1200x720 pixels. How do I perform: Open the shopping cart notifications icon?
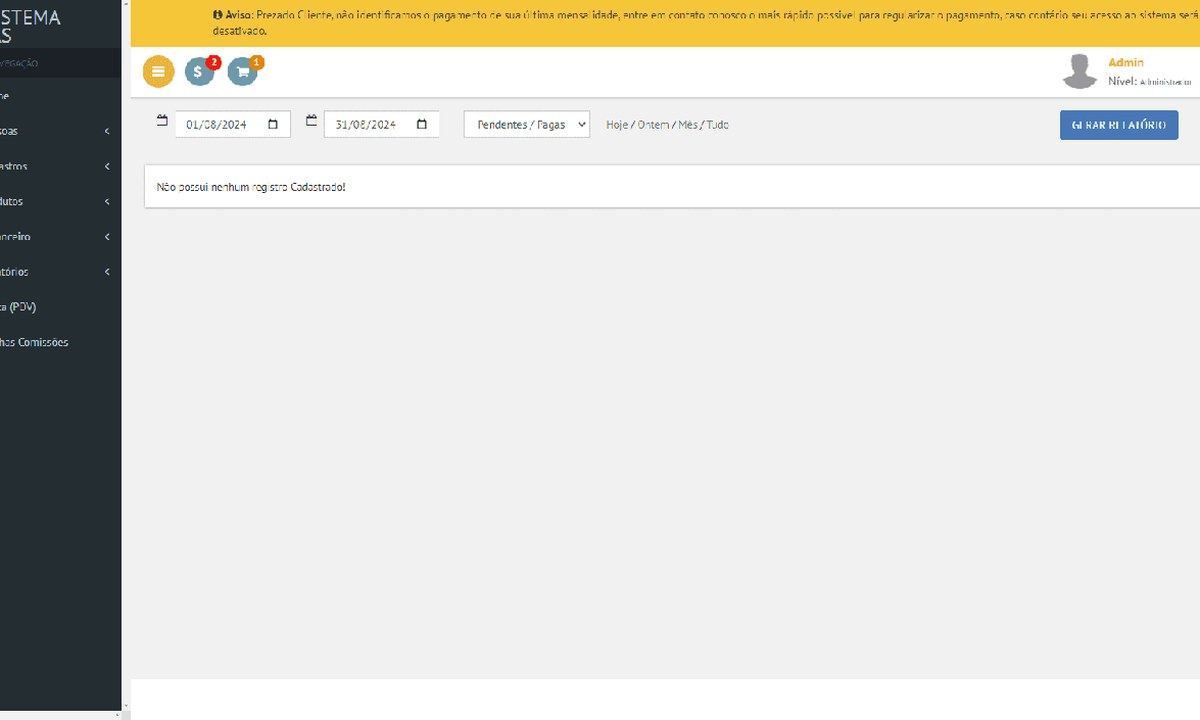[242, 72]
